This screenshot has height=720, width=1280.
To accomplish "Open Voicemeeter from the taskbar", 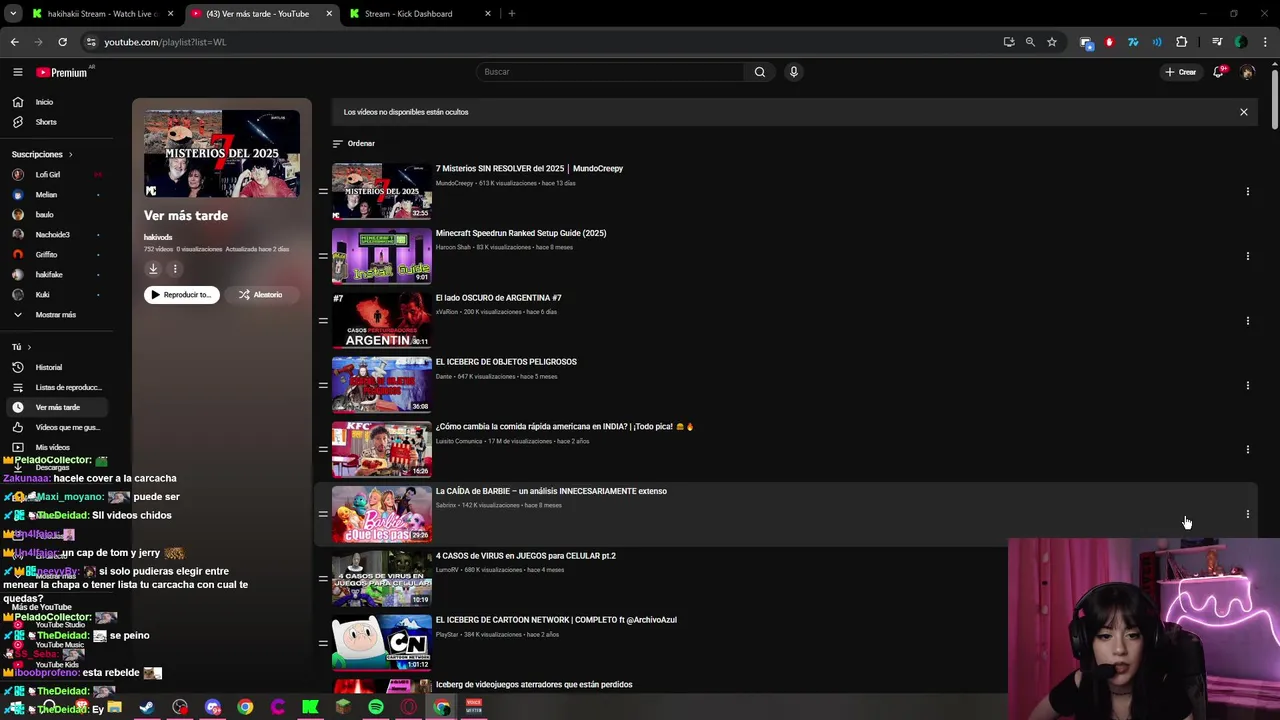I will [474, 707].
